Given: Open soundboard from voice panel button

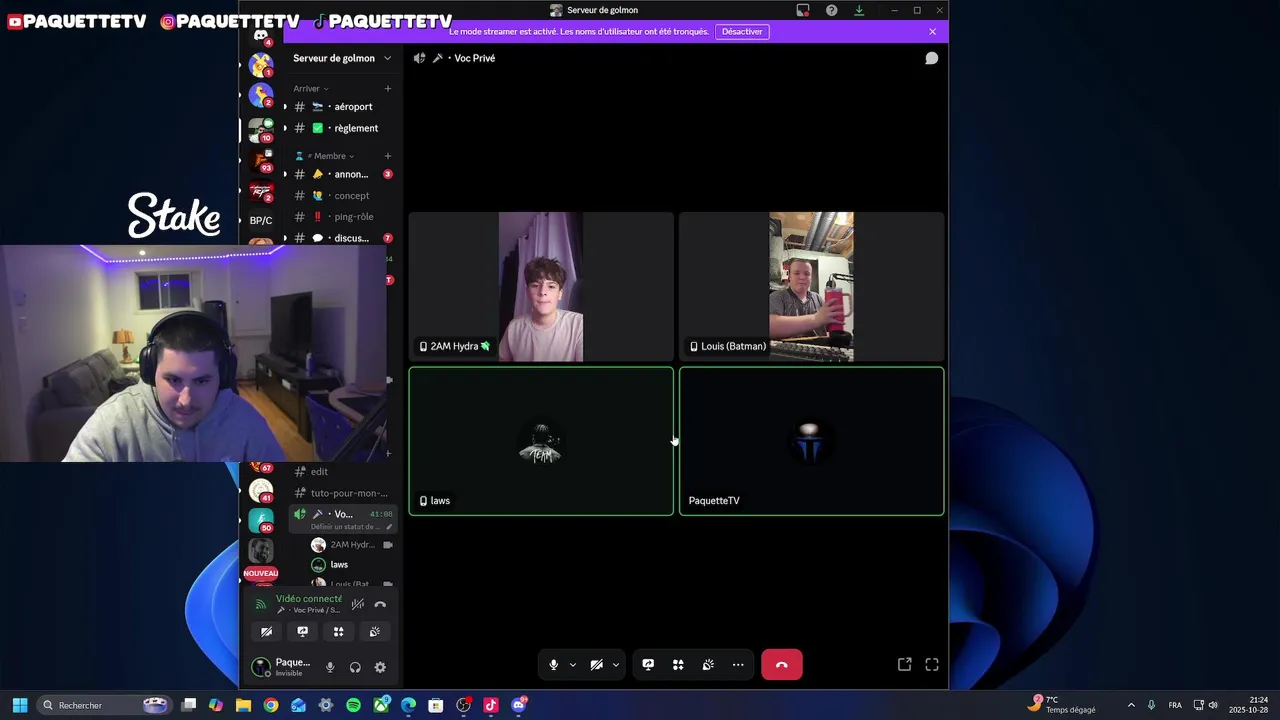Looking at the screenshot, I should tap(374, 632).
